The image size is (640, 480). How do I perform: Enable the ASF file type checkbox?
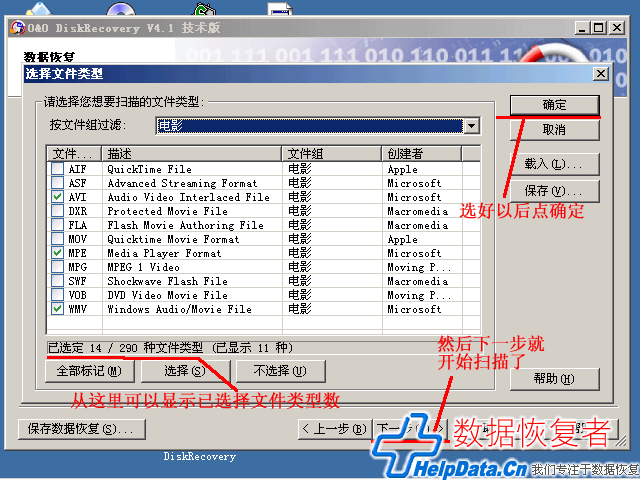point(58,182)
